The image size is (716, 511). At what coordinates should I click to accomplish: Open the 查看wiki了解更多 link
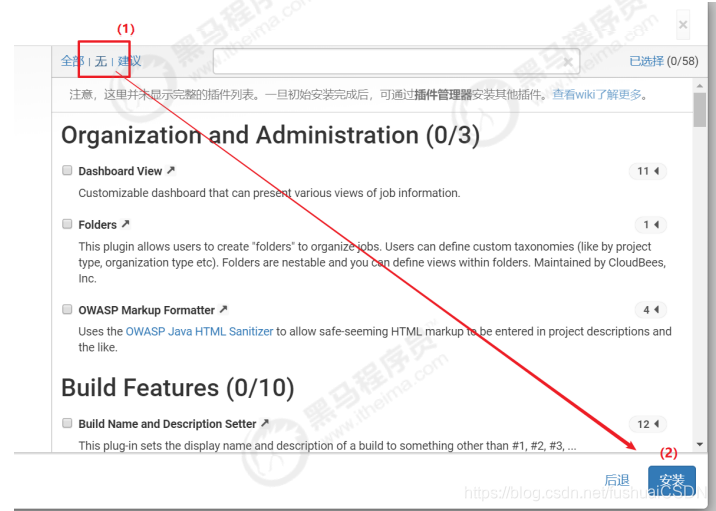click(597, 95)
